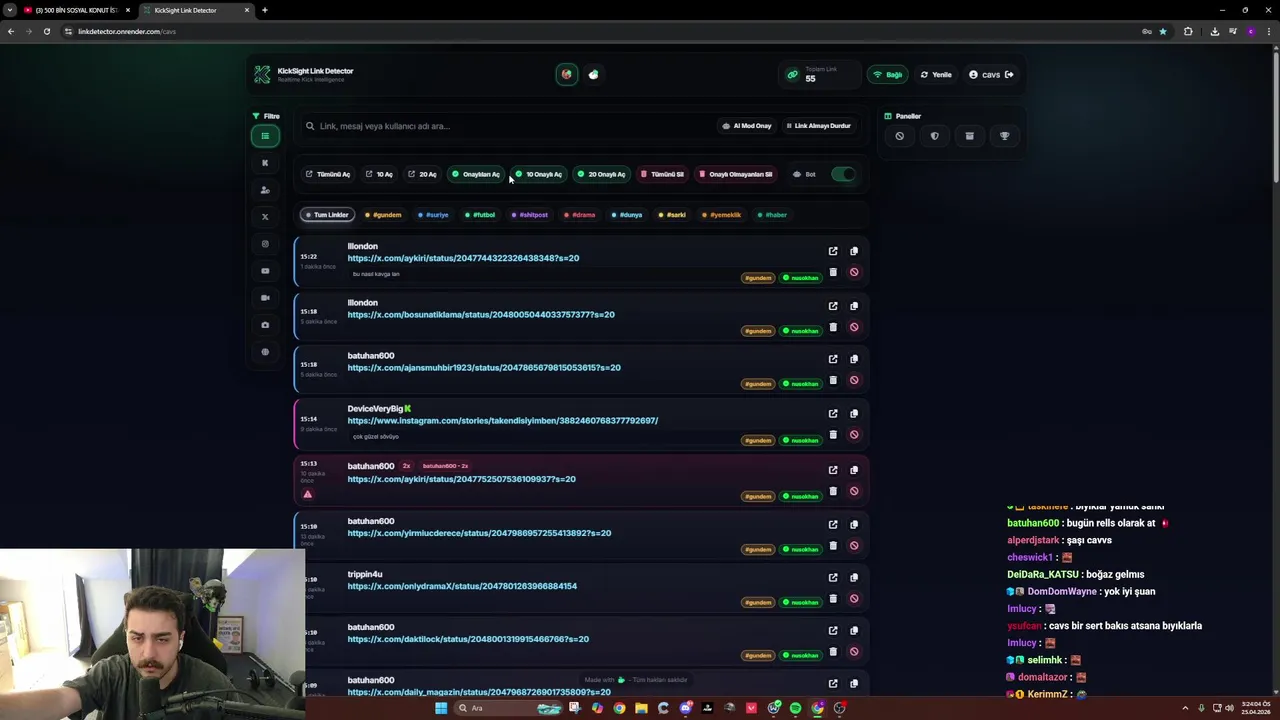Viewport: 1280px width, 720px height.
Task: Ban user on ajansmuhbir1923 link row
Action: [x=854, y=380]
